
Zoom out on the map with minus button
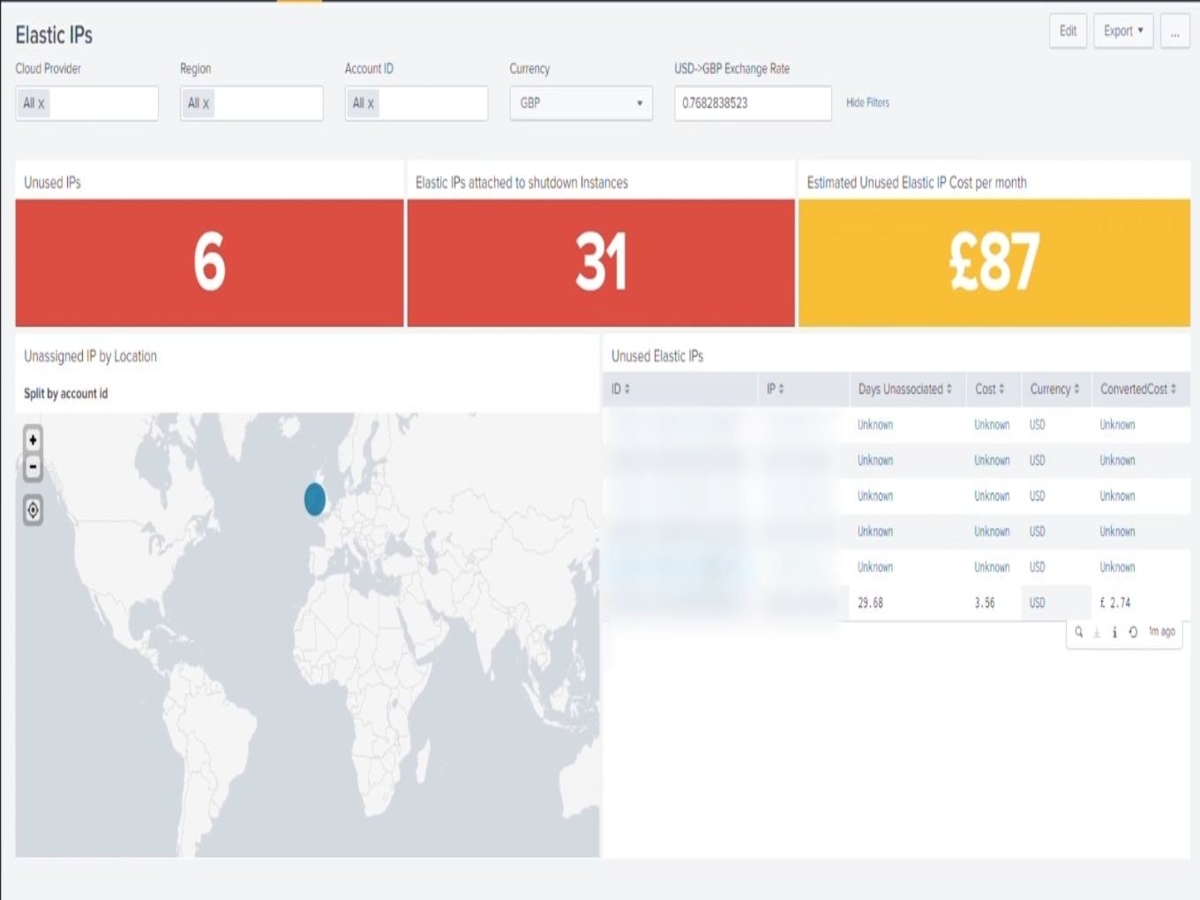tap(33, 466)
